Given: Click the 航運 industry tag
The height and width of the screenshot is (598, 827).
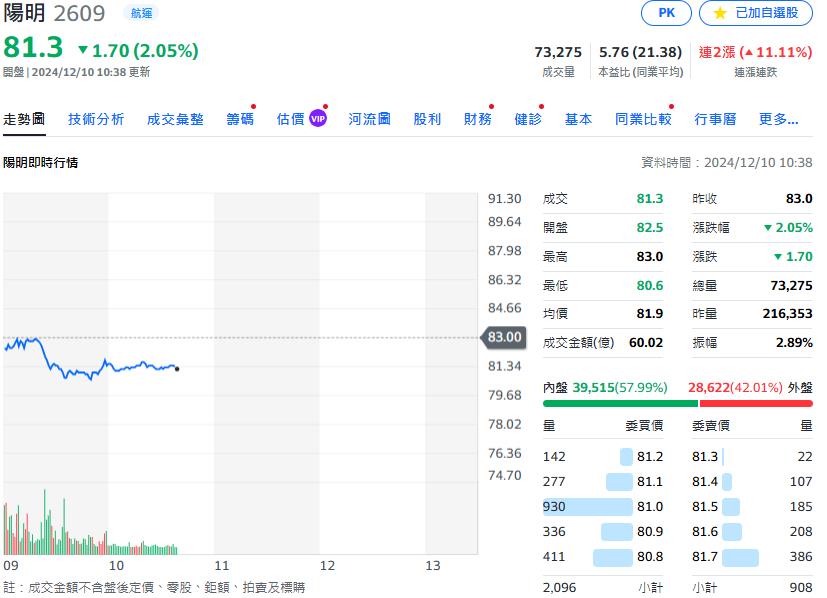Looking at the screenshot, I should pyautogui.click(x=141, y=13).
